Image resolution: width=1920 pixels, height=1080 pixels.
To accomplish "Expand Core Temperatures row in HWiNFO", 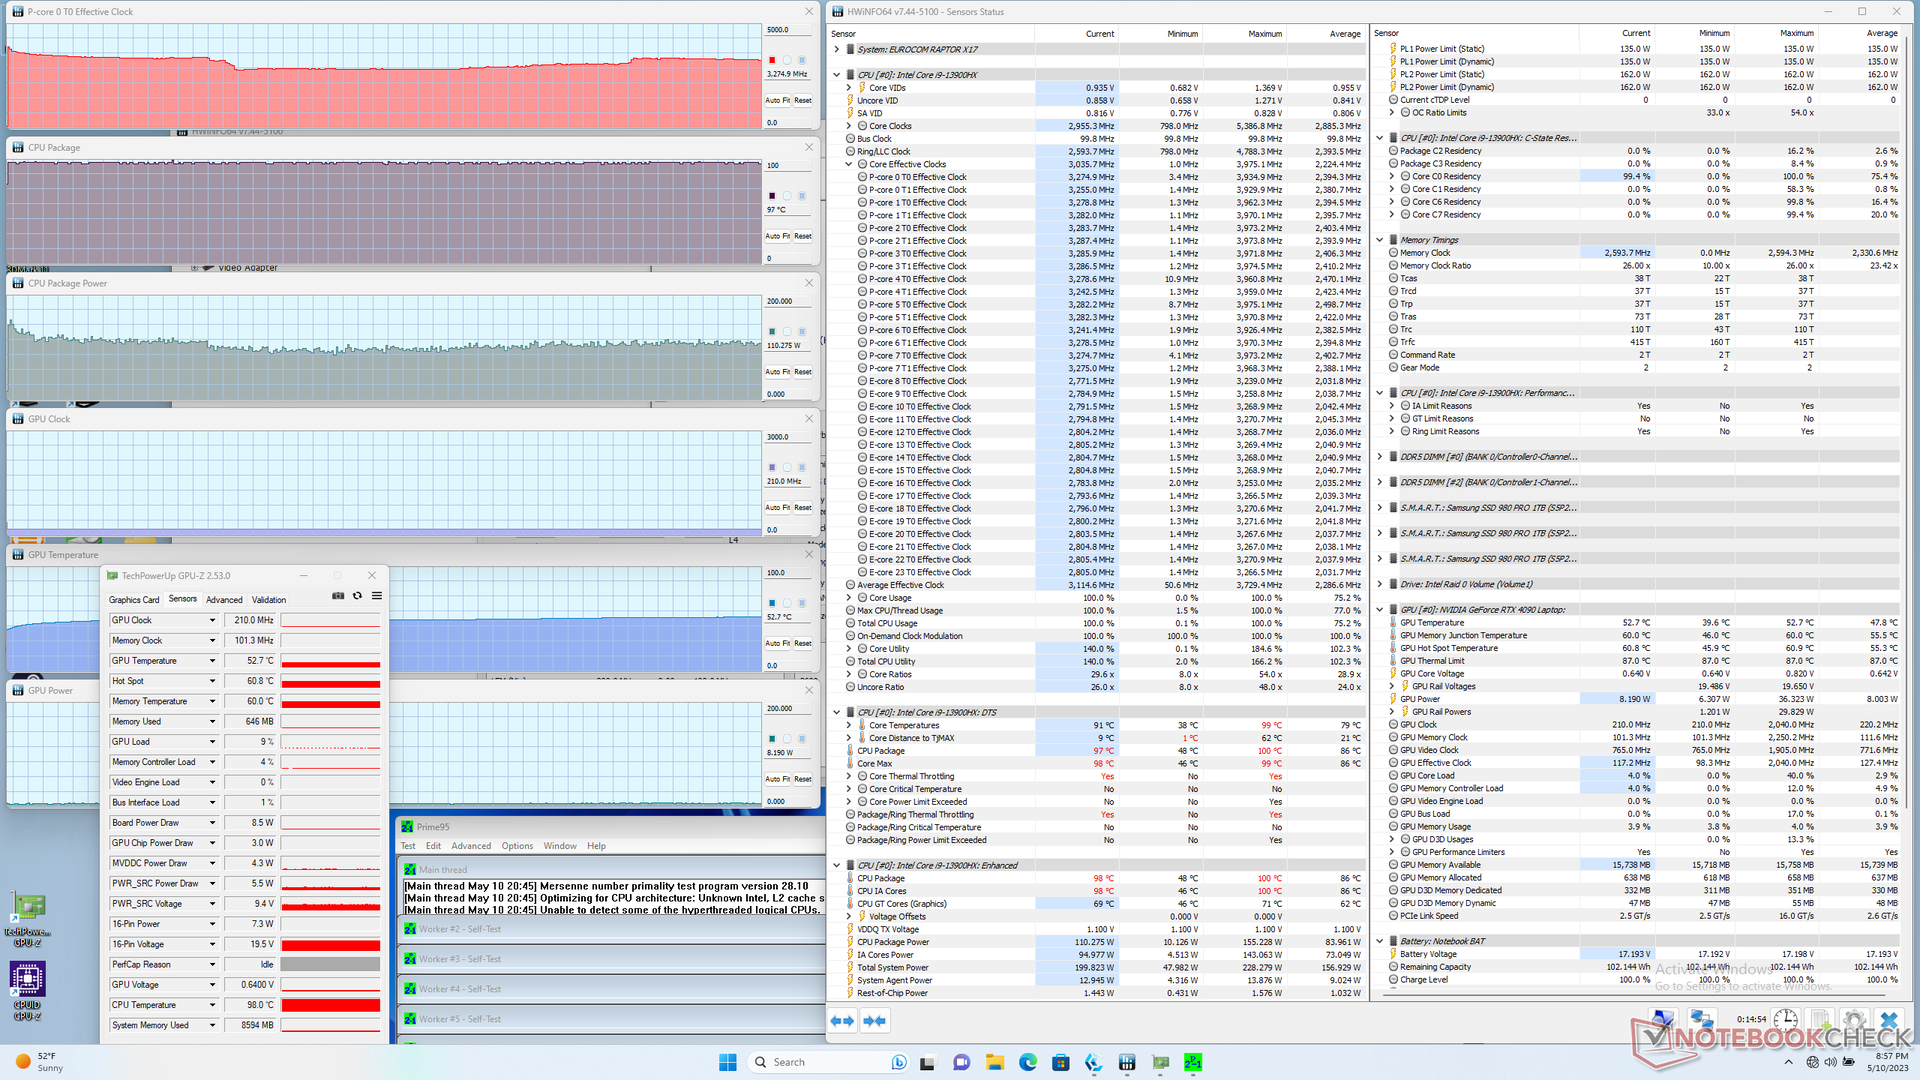I will point(849,725).
